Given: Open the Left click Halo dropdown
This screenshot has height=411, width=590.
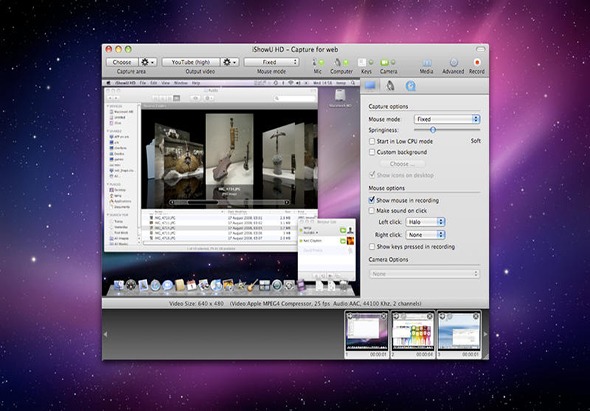Looking at the screenshot, I should 426,222.
